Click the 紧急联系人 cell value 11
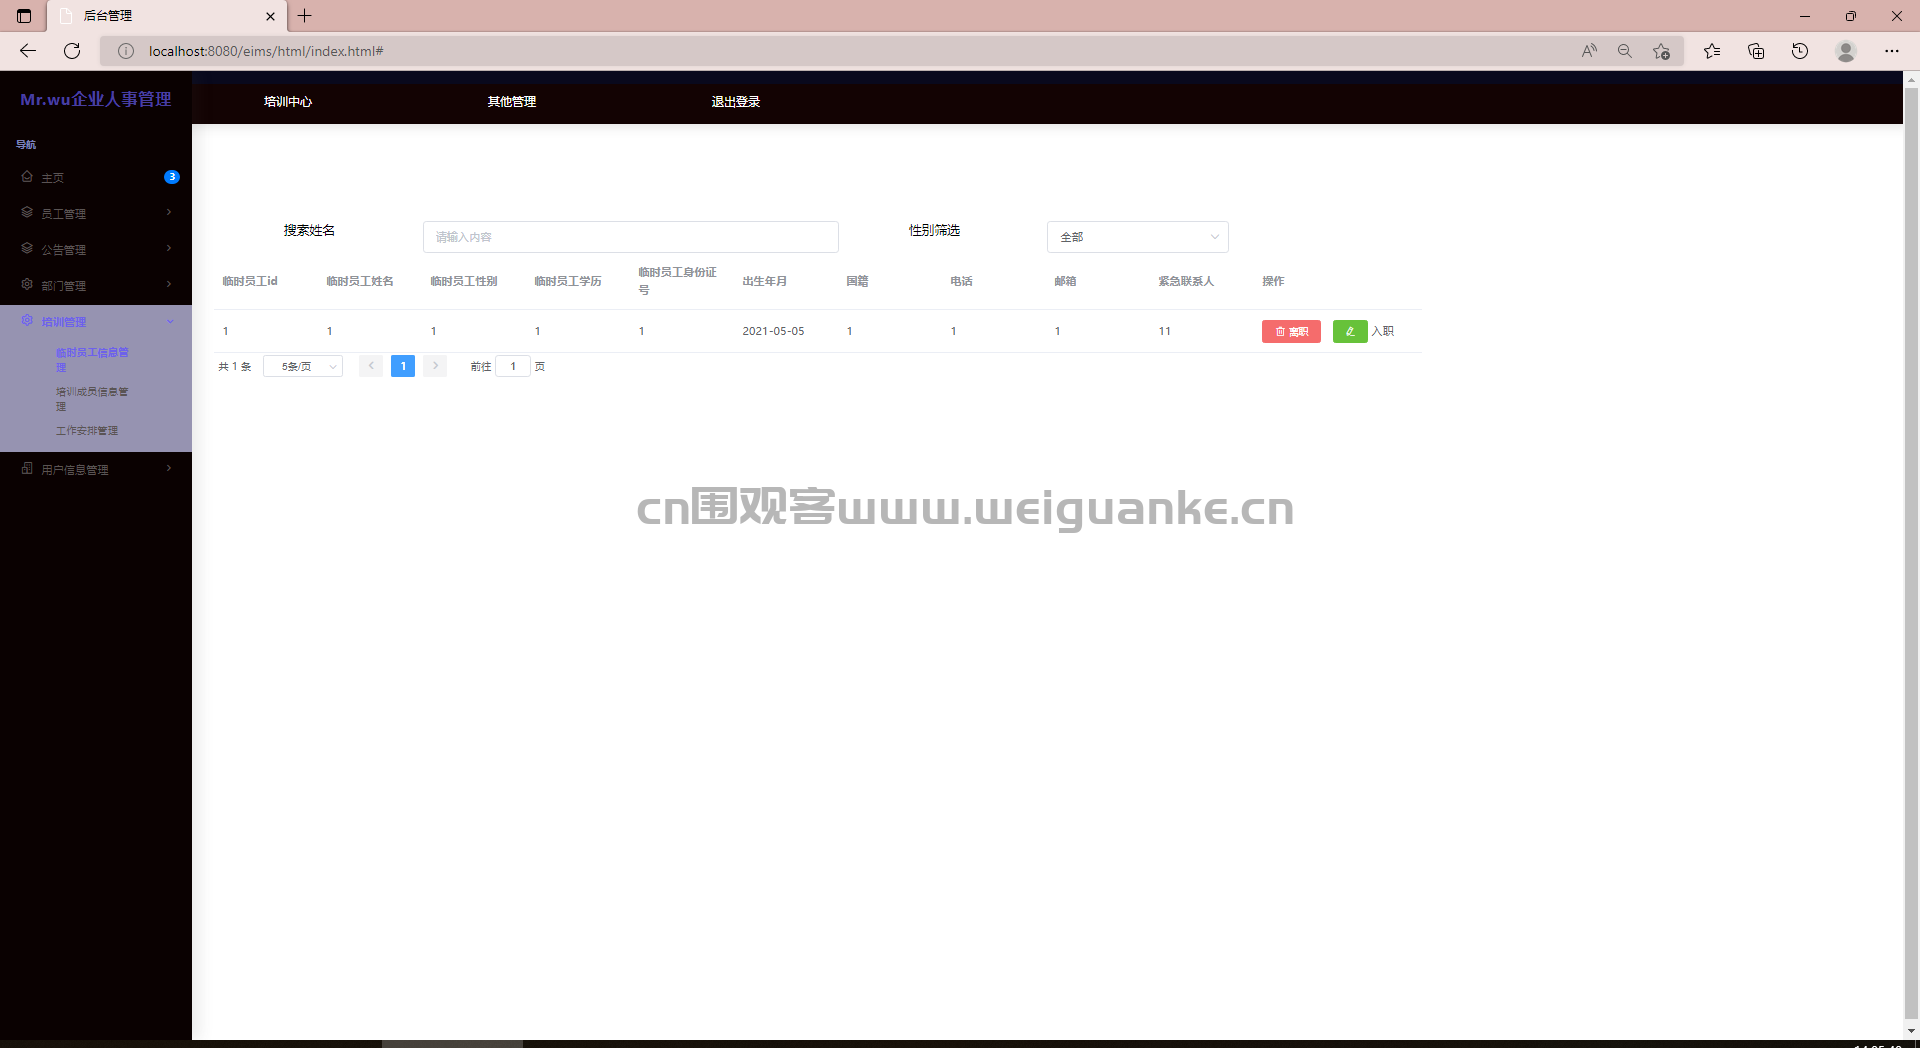1920x1048 pixels. click(1165, 331)
